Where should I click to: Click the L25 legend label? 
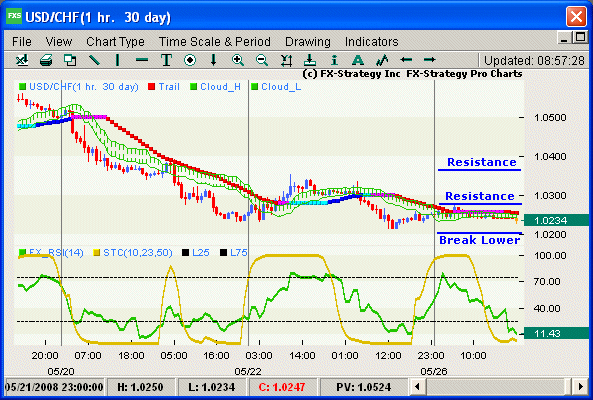coord(200,253)
